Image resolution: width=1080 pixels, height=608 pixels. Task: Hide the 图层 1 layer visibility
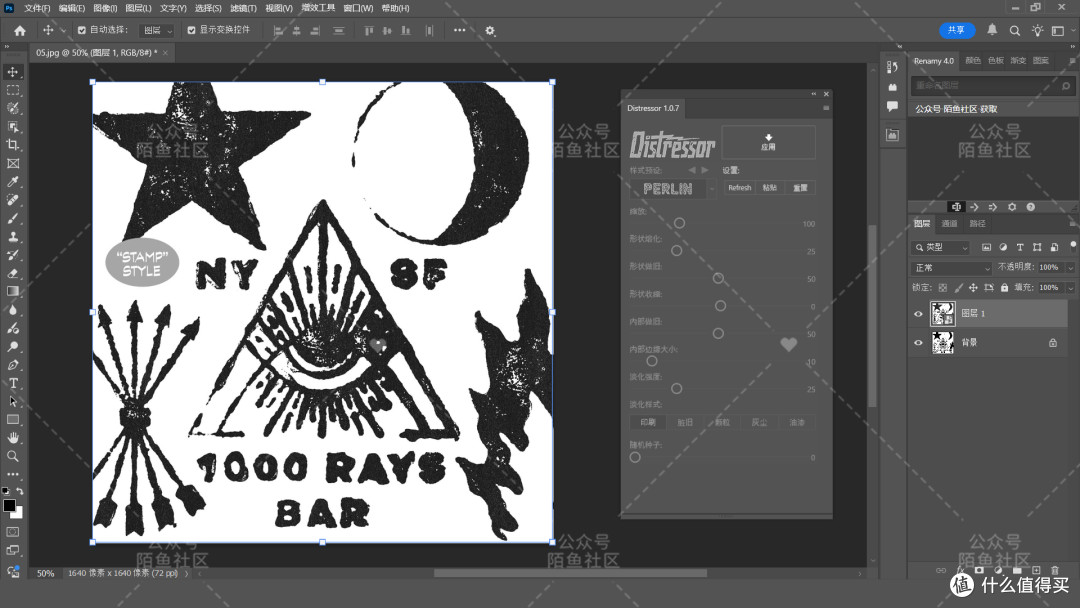click(918, 314)
